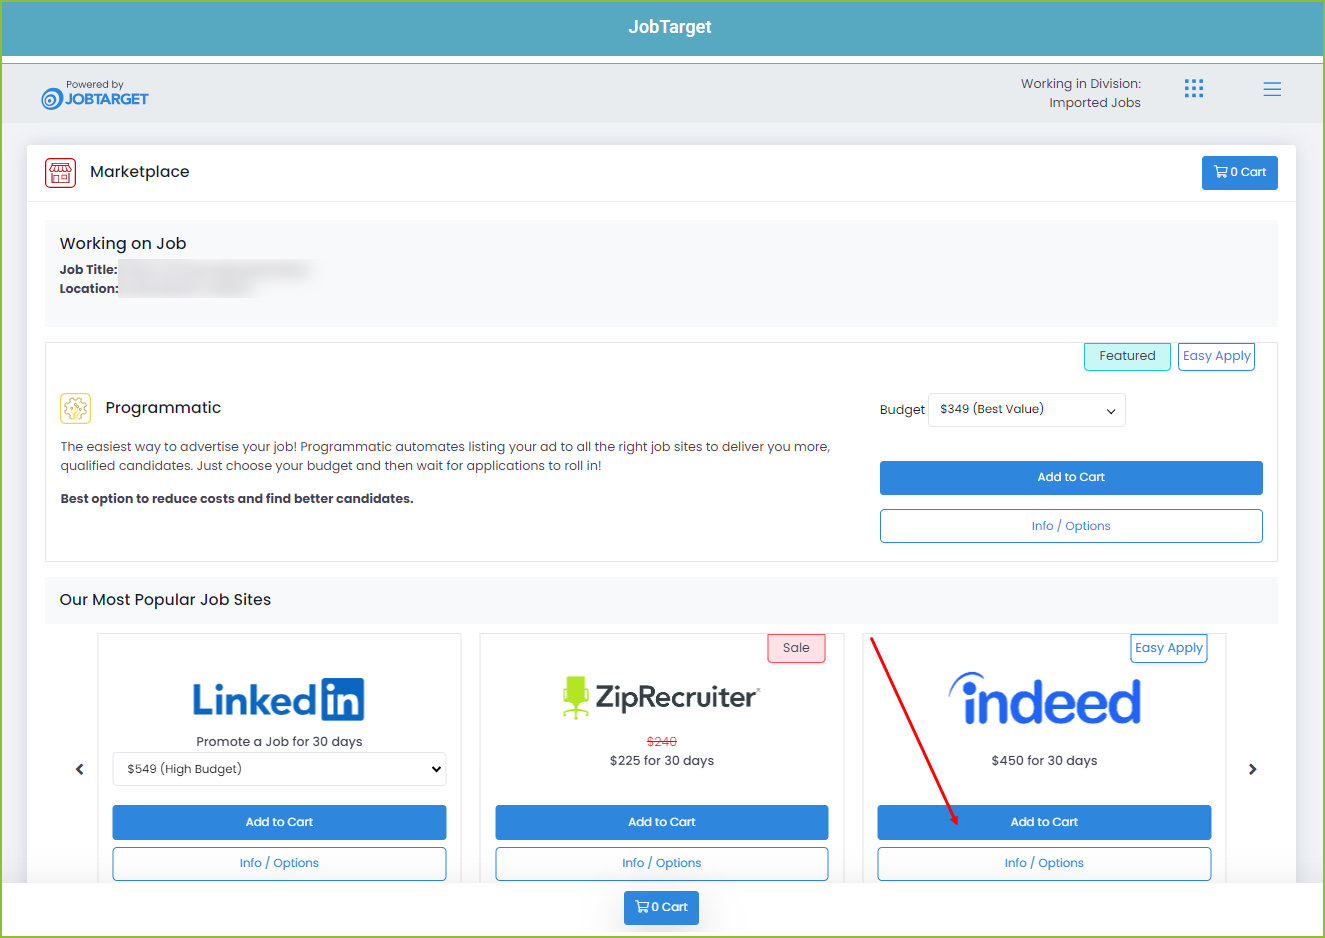Go to next job sites in carousel
The image size is (1325, 938).
point(1252,769)
